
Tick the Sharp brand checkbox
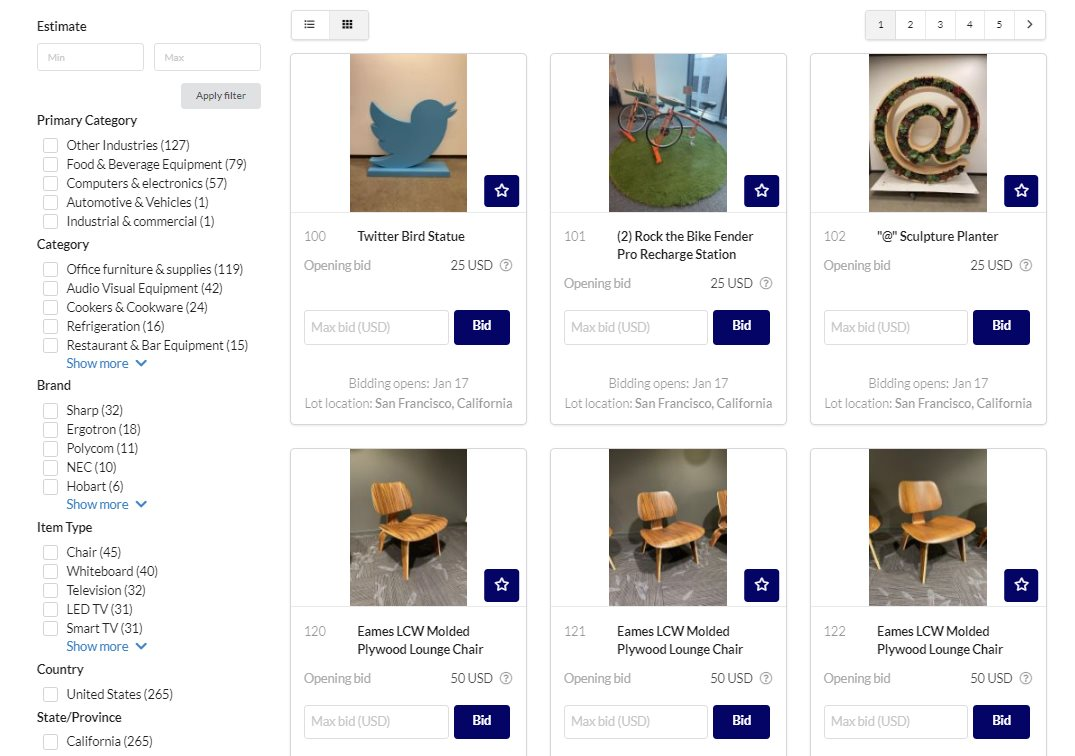click(50, 411)
